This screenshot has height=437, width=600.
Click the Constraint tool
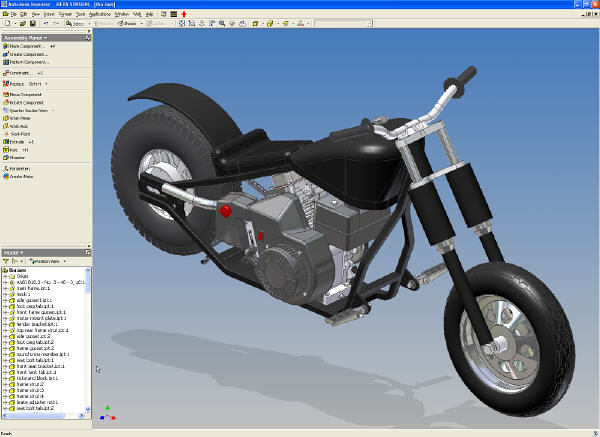click(20, 73)
